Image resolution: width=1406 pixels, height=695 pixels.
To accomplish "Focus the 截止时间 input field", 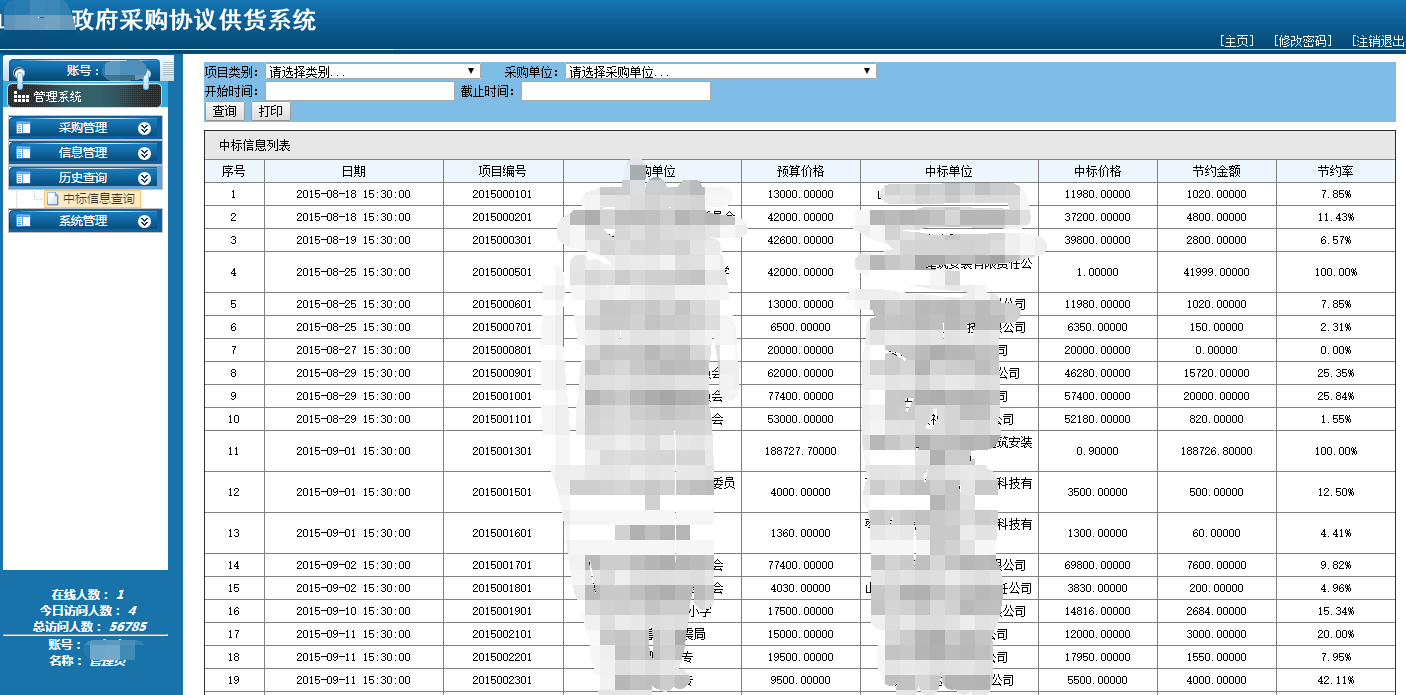I will [615, 92].
